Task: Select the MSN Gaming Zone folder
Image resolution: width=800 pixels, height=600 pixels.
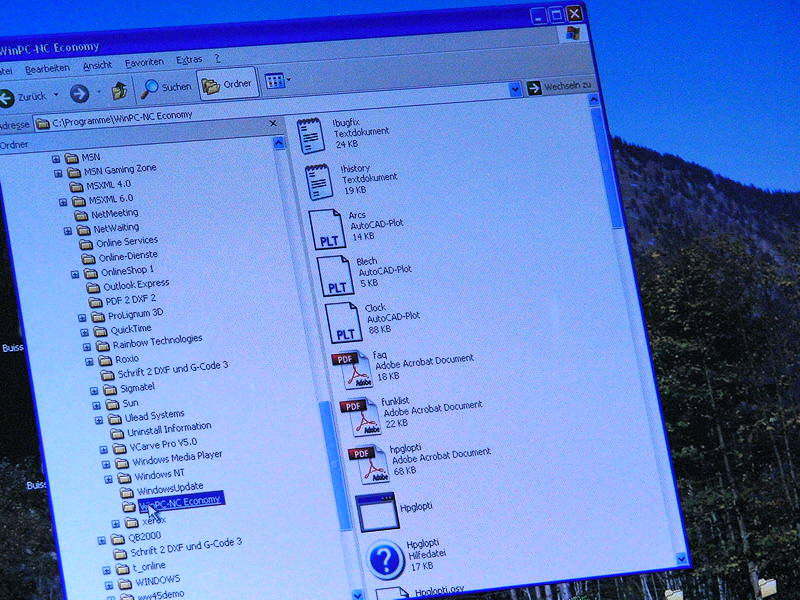Action: 120,169
